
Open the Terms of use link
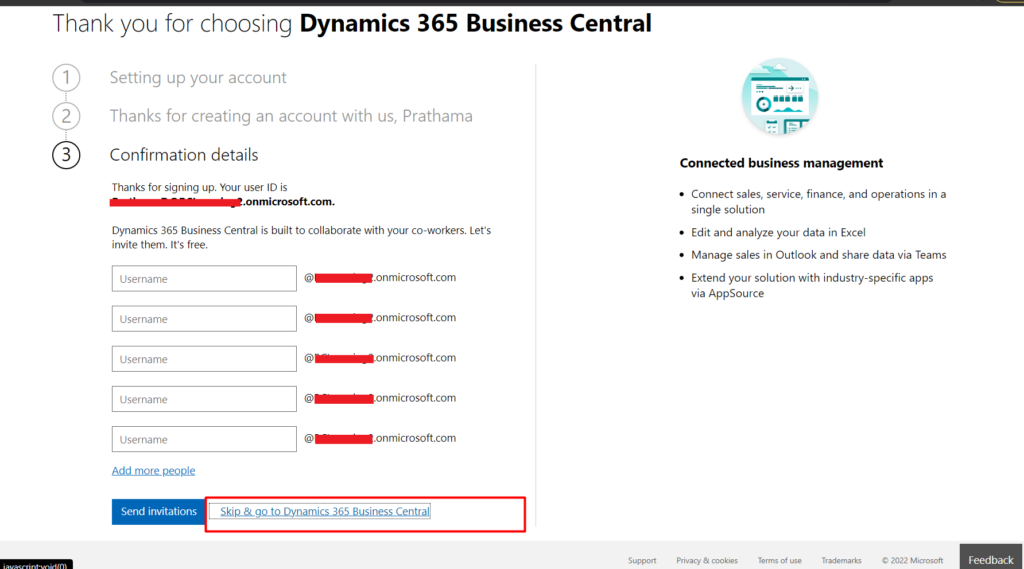coord(779,561)
